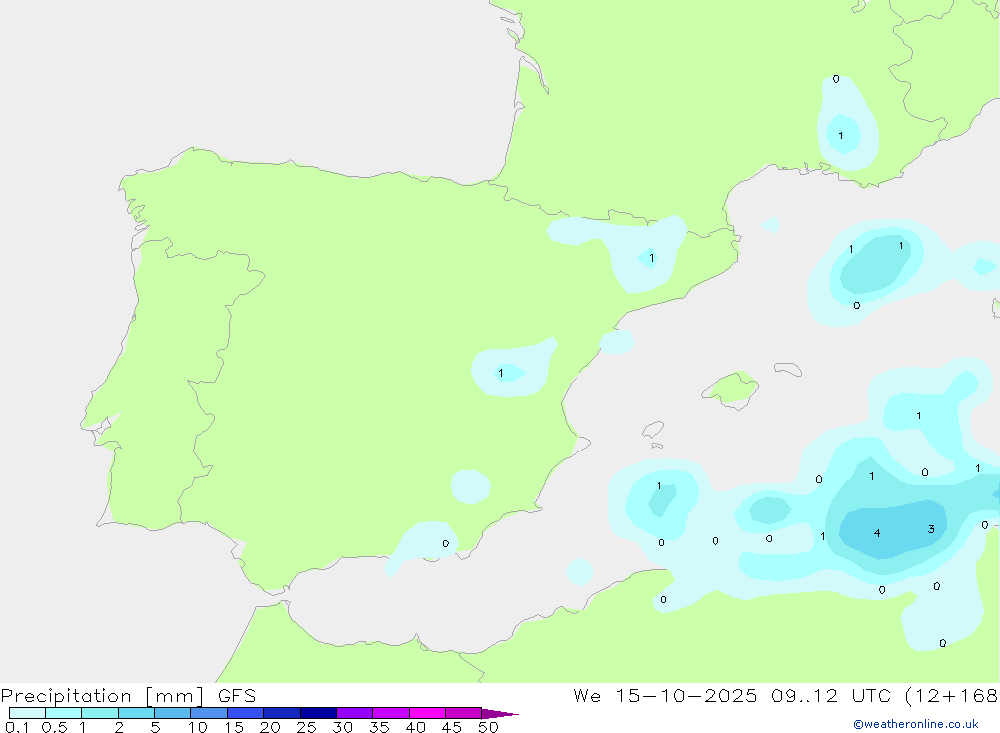Click the '3' precipitation value on the map
The image size is (1000, 733).
click(931, 529)
